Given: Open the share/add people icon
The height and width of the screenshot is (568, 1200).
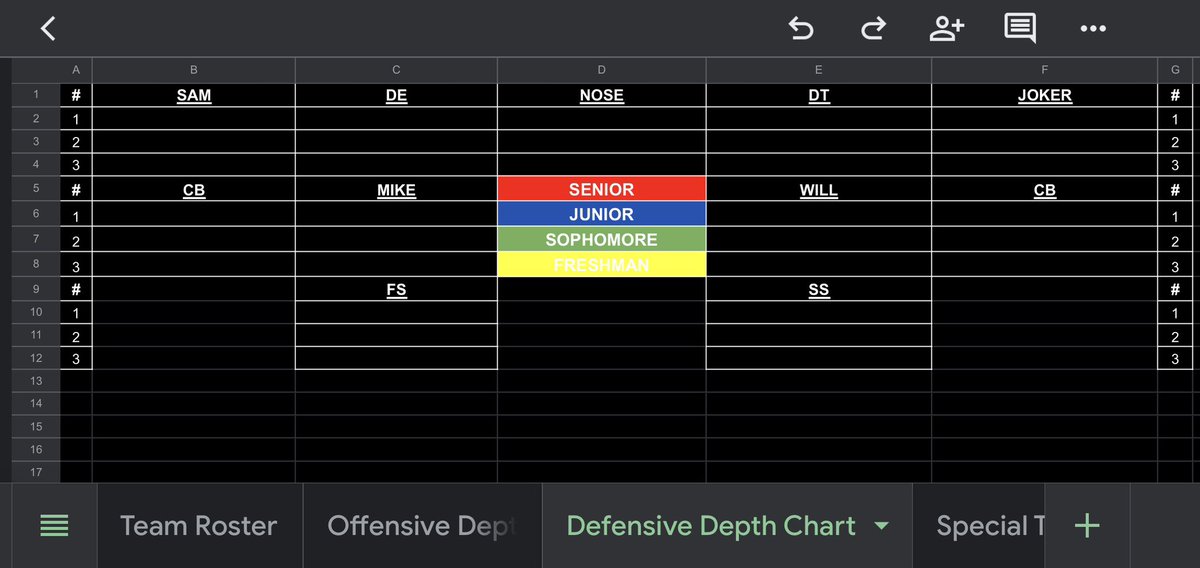Looking at the screenshot, I should pyautogui.click(x=946, y=28).
